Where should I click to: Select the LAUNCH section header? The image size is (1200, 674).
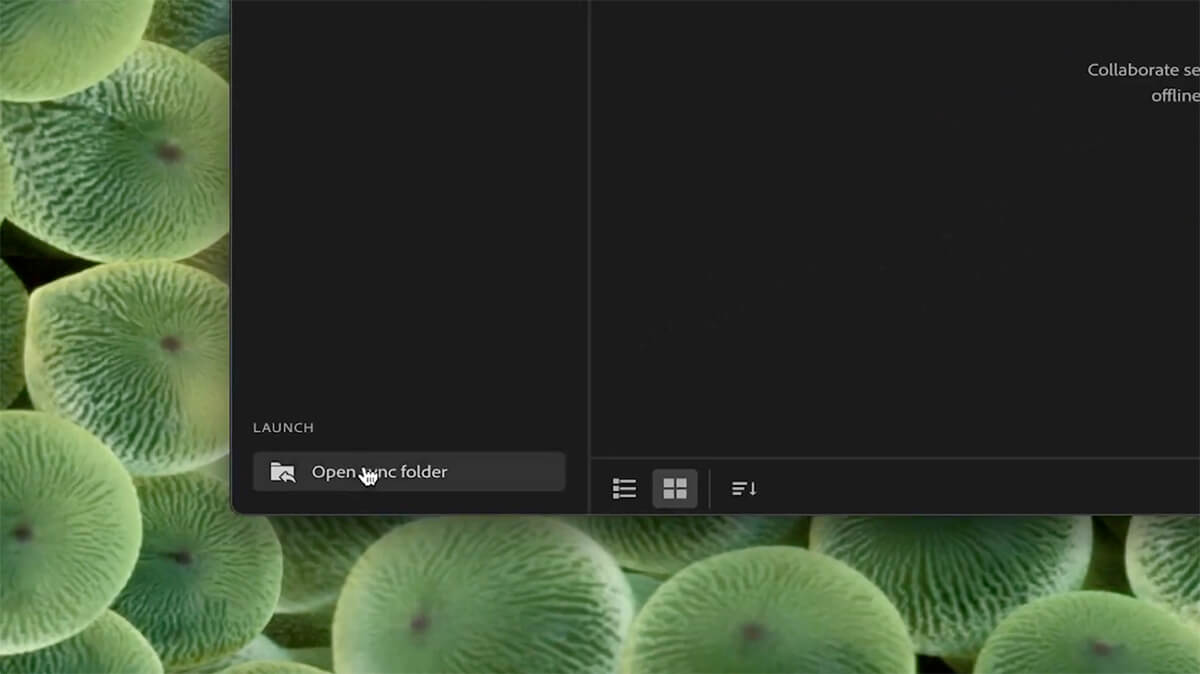pos(283,427)
